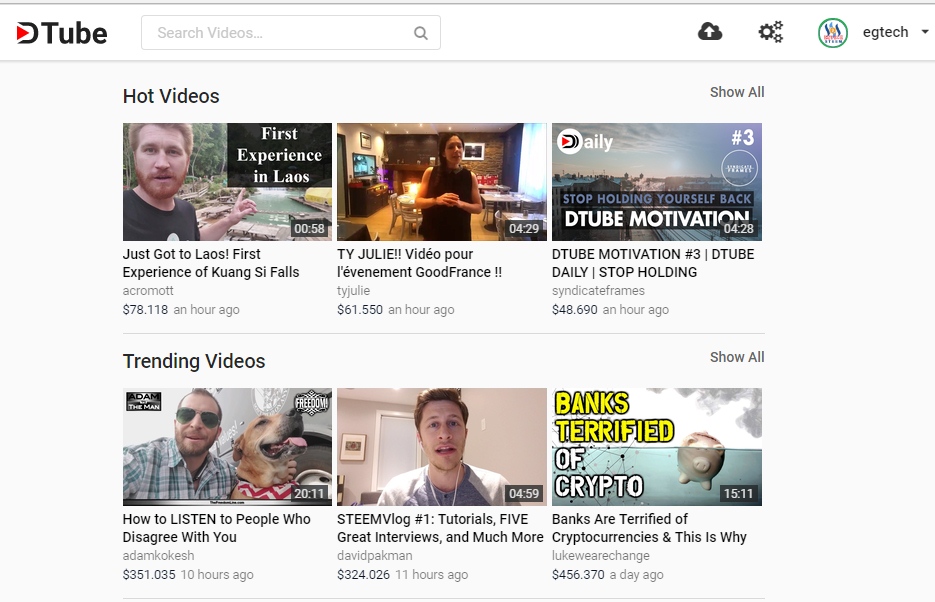Expand the egtech account dropdown arrow
This screenshot has width=935, height=602.
pyautogui.click(x=925, y=32)
